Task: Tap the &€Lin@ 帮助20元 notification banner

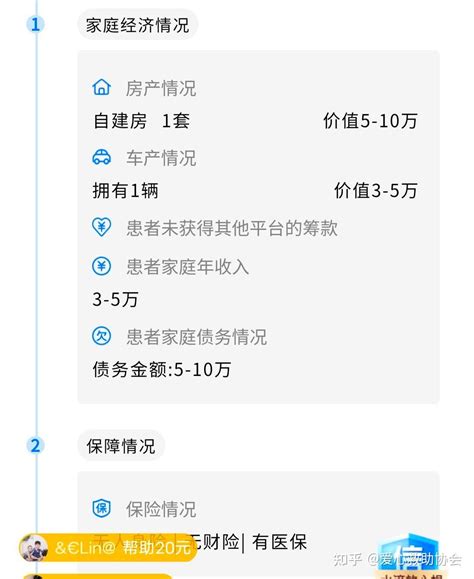Action: click(107, 548)
